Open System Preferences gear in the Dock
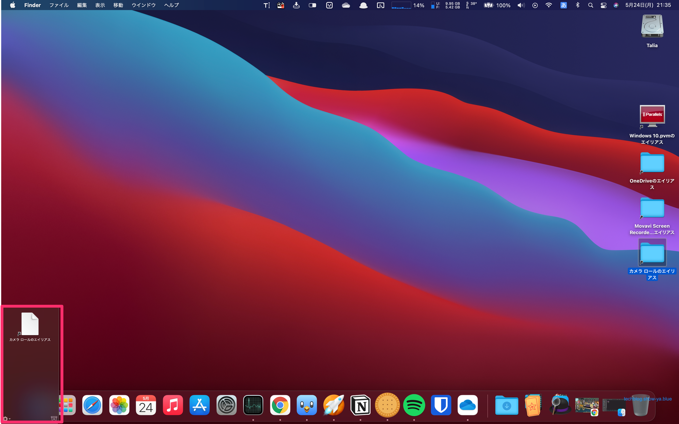The height and width of the screenshot is (424, 679). coord(227,405)
